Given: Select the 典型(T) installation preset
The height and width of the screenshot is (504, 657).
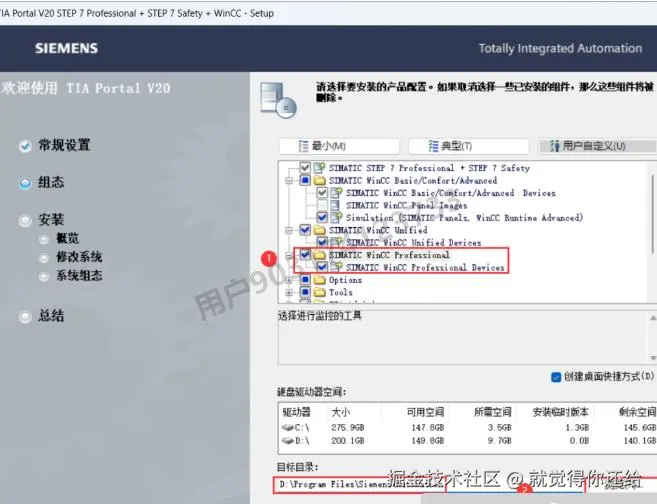Looking at the screenshot, I should click(x=468, y=146).
